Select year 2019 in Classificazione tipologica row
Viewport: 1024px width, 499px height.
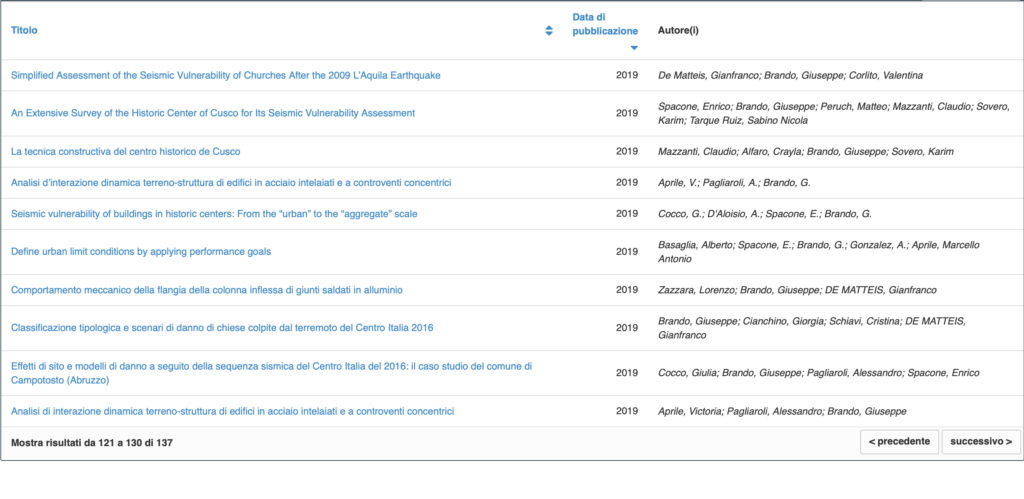pos(627,328)
